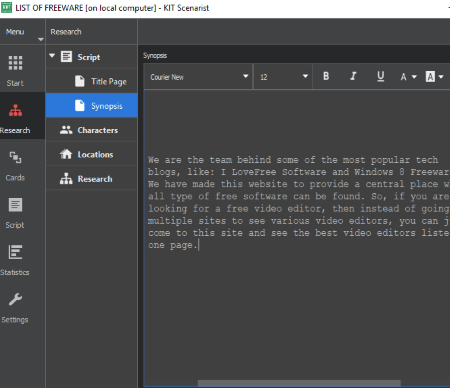Click the Start label in sidebar
The width and height of the screenshot is (450, 388).
click(x=15, y=83)
